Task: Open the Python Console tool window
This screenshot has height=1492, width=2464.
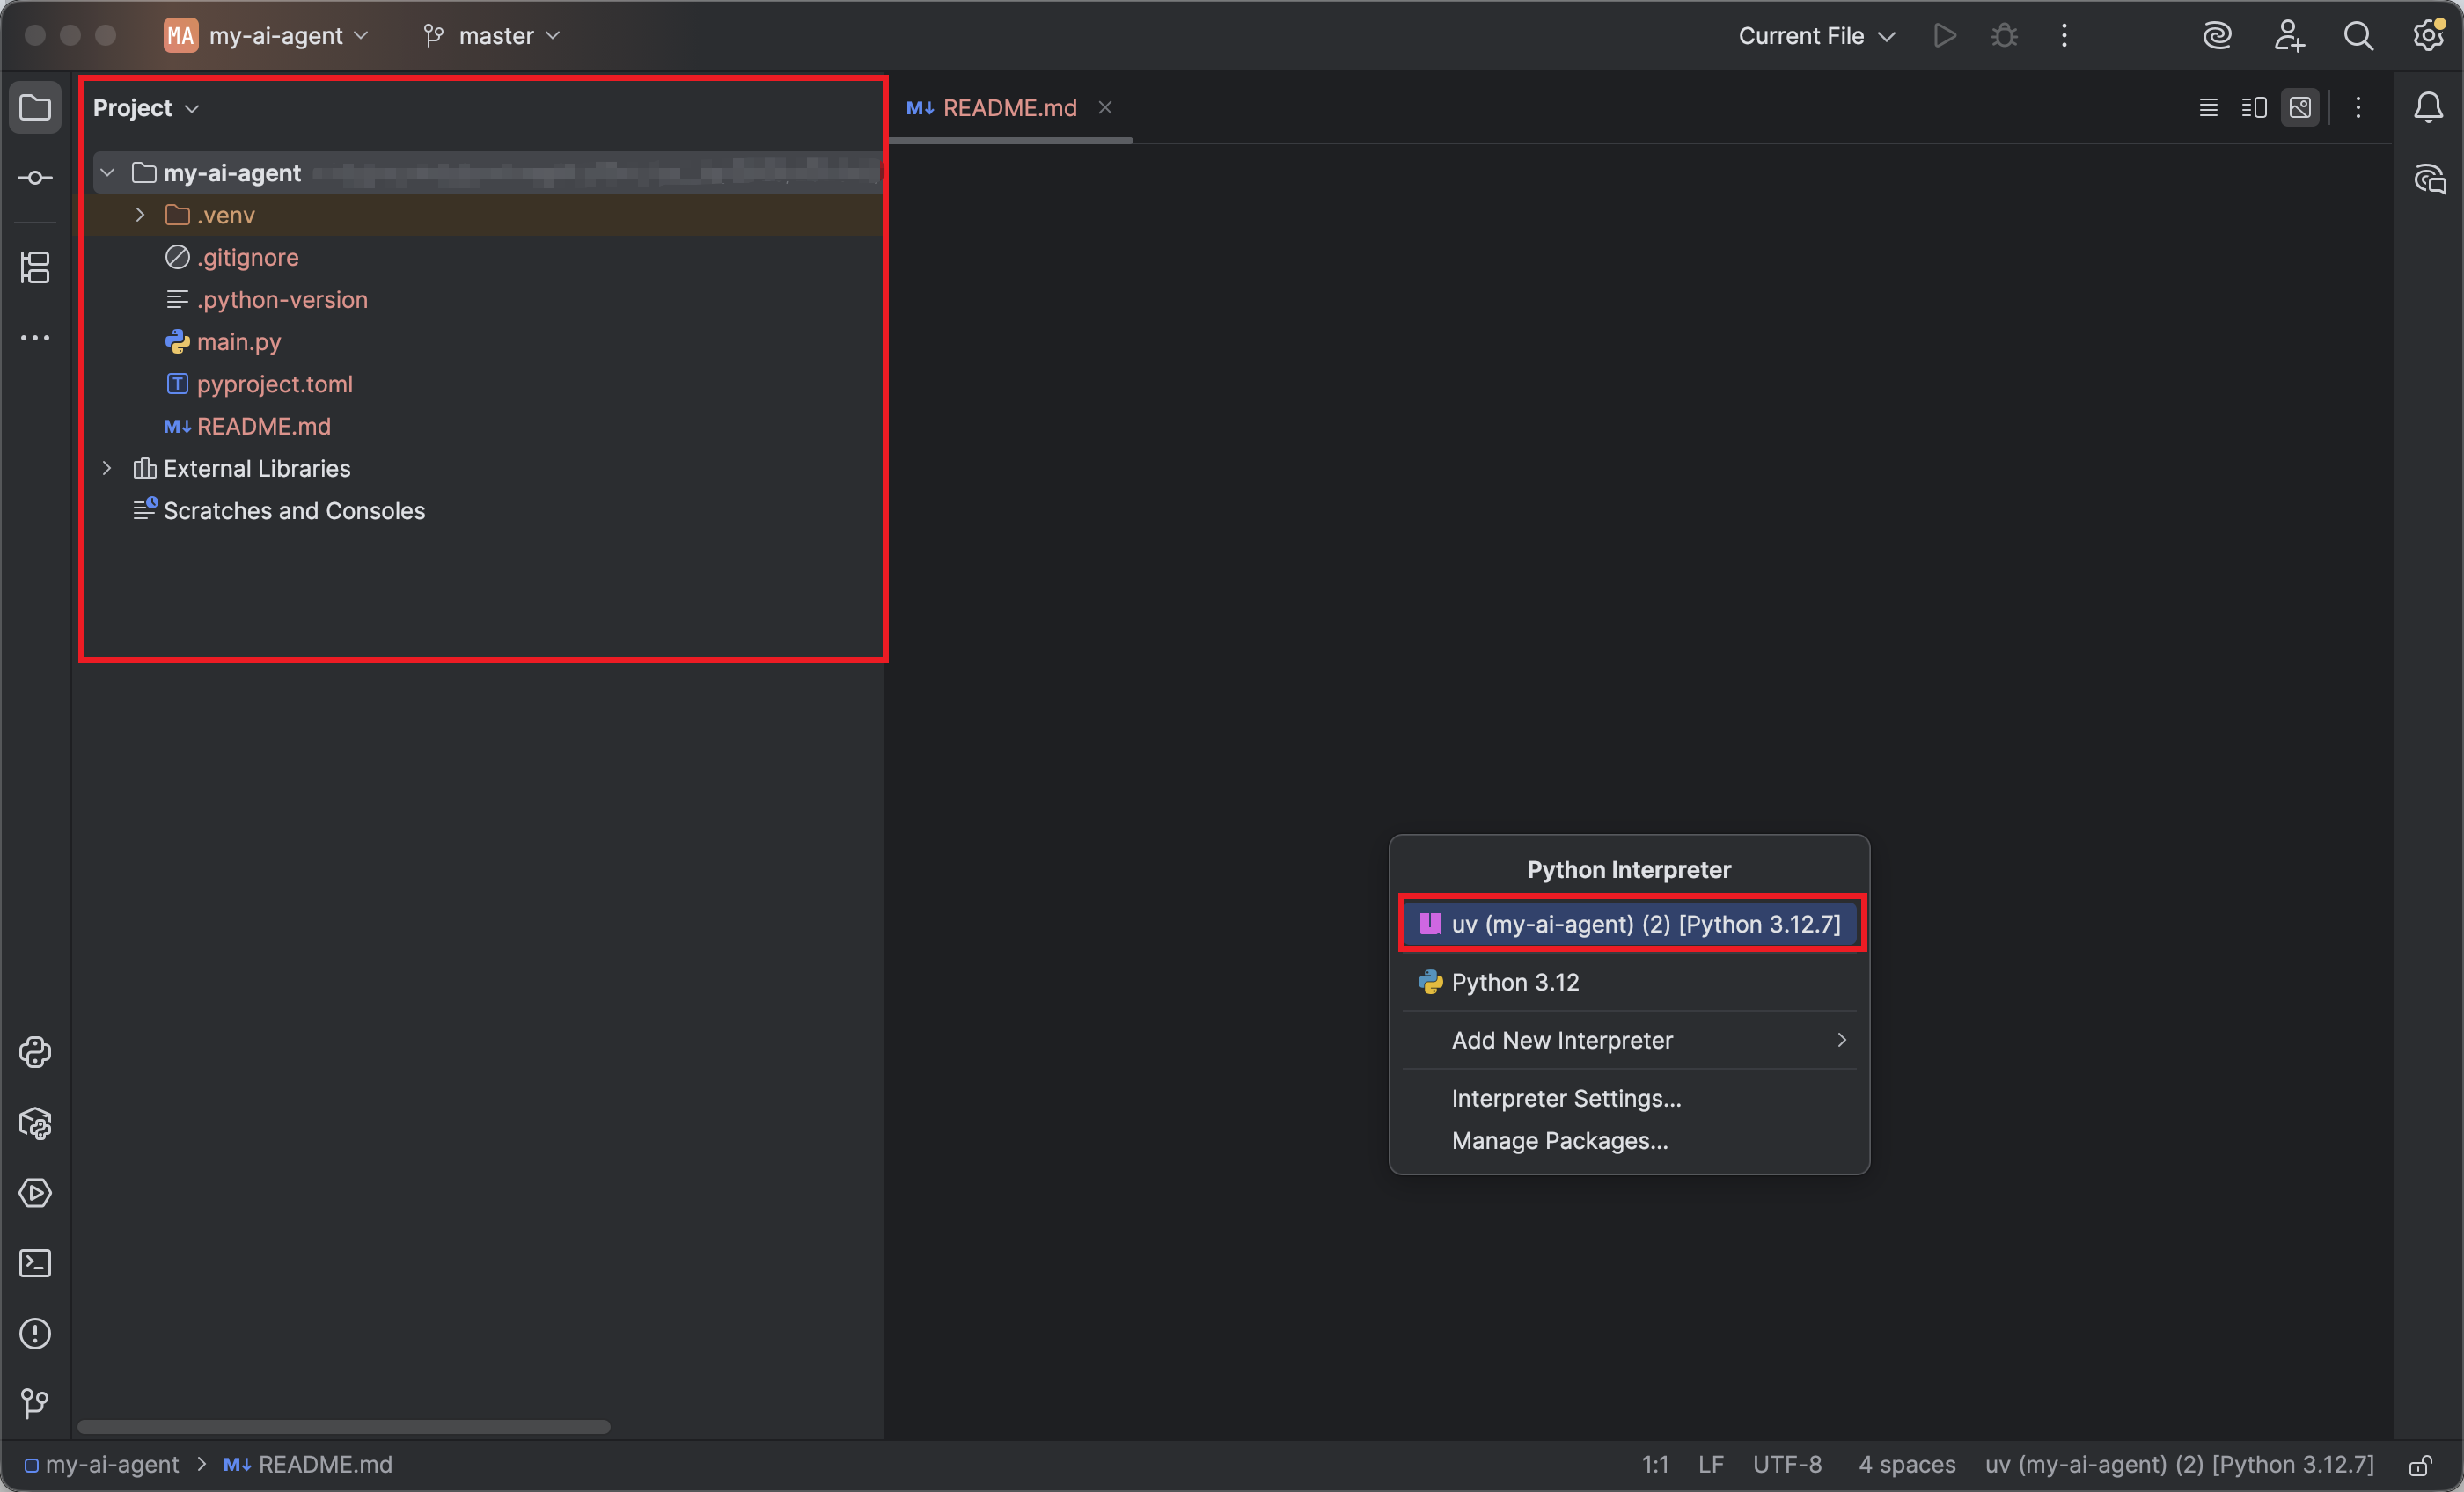Action: (x=35, y=1052)
